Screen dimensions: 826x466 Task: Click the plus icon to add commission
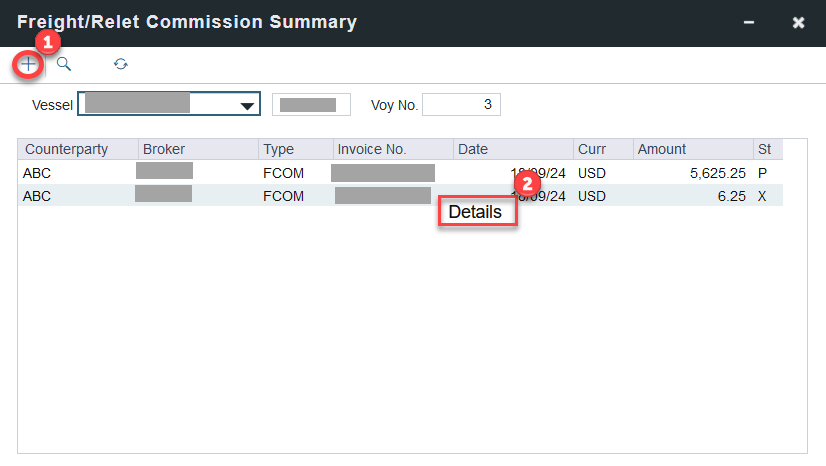[x=29, y=64]
